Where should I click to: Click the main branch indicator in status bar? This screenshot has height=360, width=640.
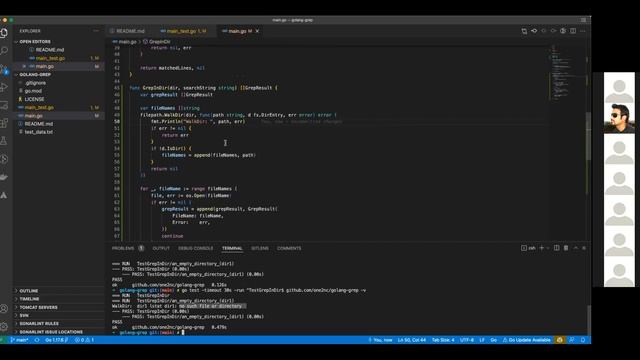19,340
